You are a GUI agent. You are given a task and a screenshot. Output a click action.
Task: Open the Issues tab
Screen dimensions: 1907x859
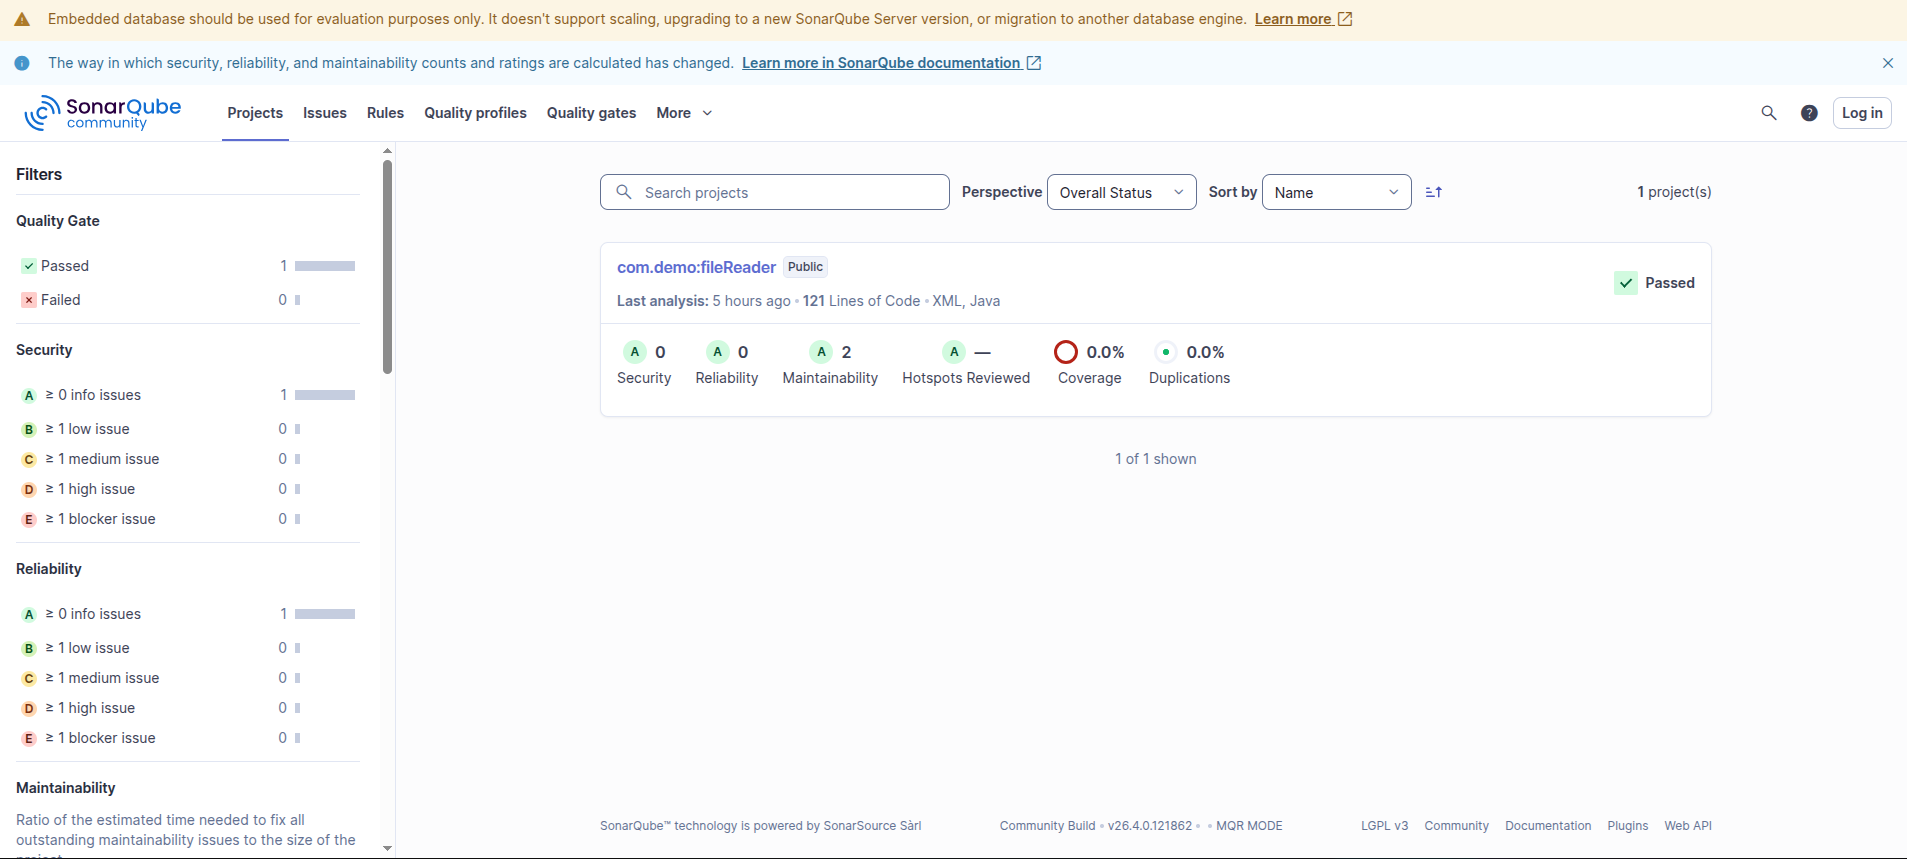click(325, 113)
